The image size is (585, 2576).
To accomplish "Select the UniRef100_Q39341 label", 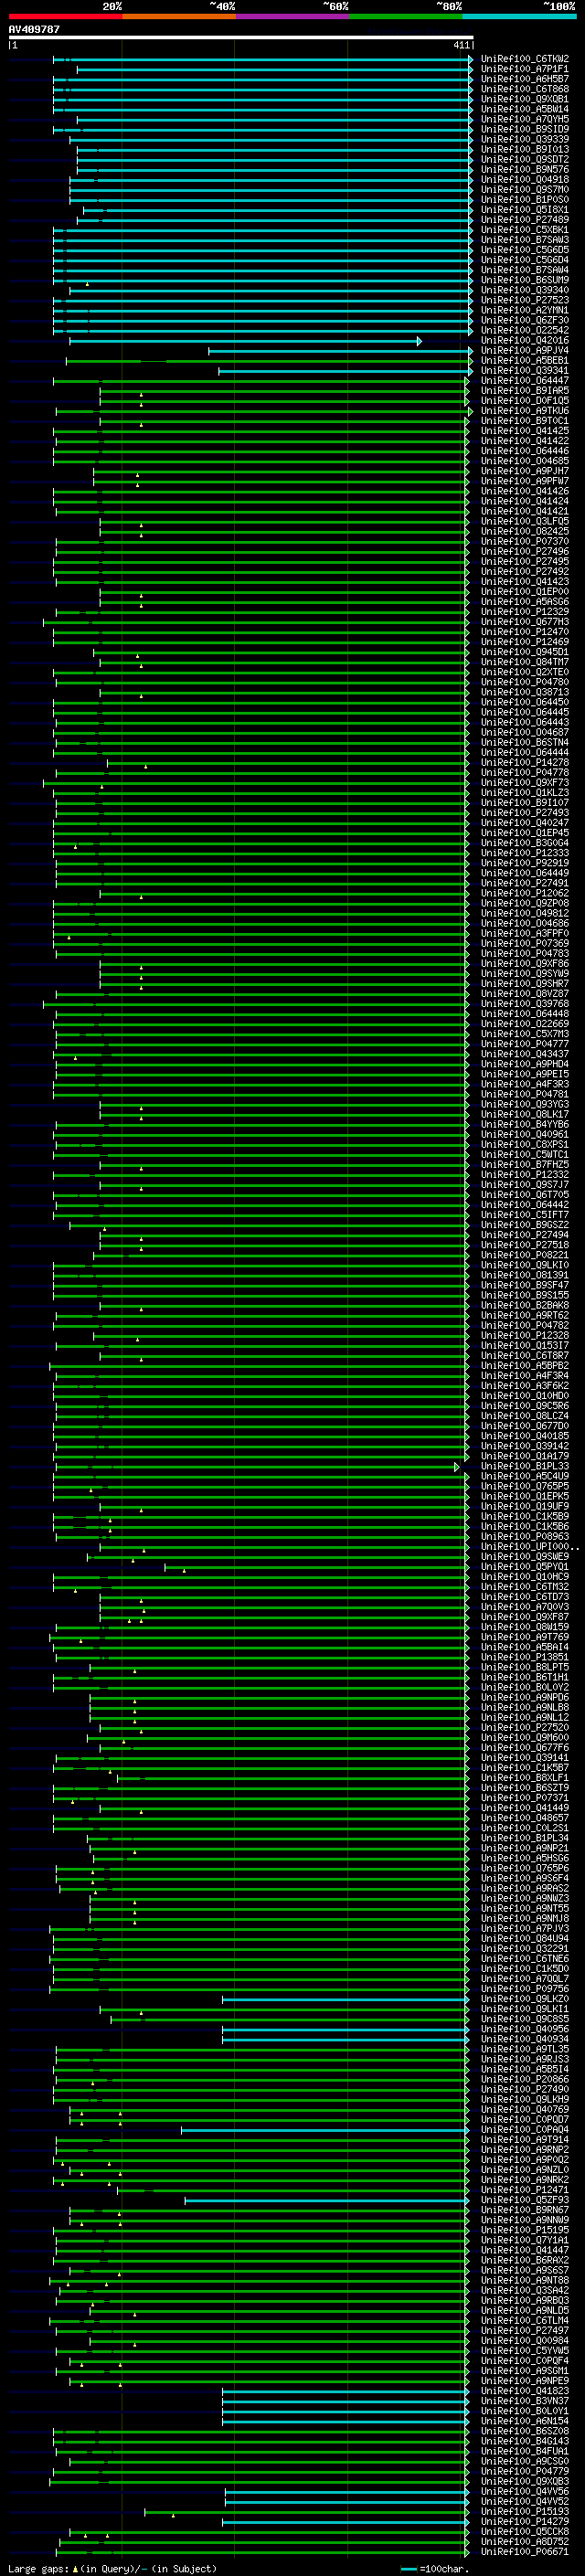I will click(525, 370).
